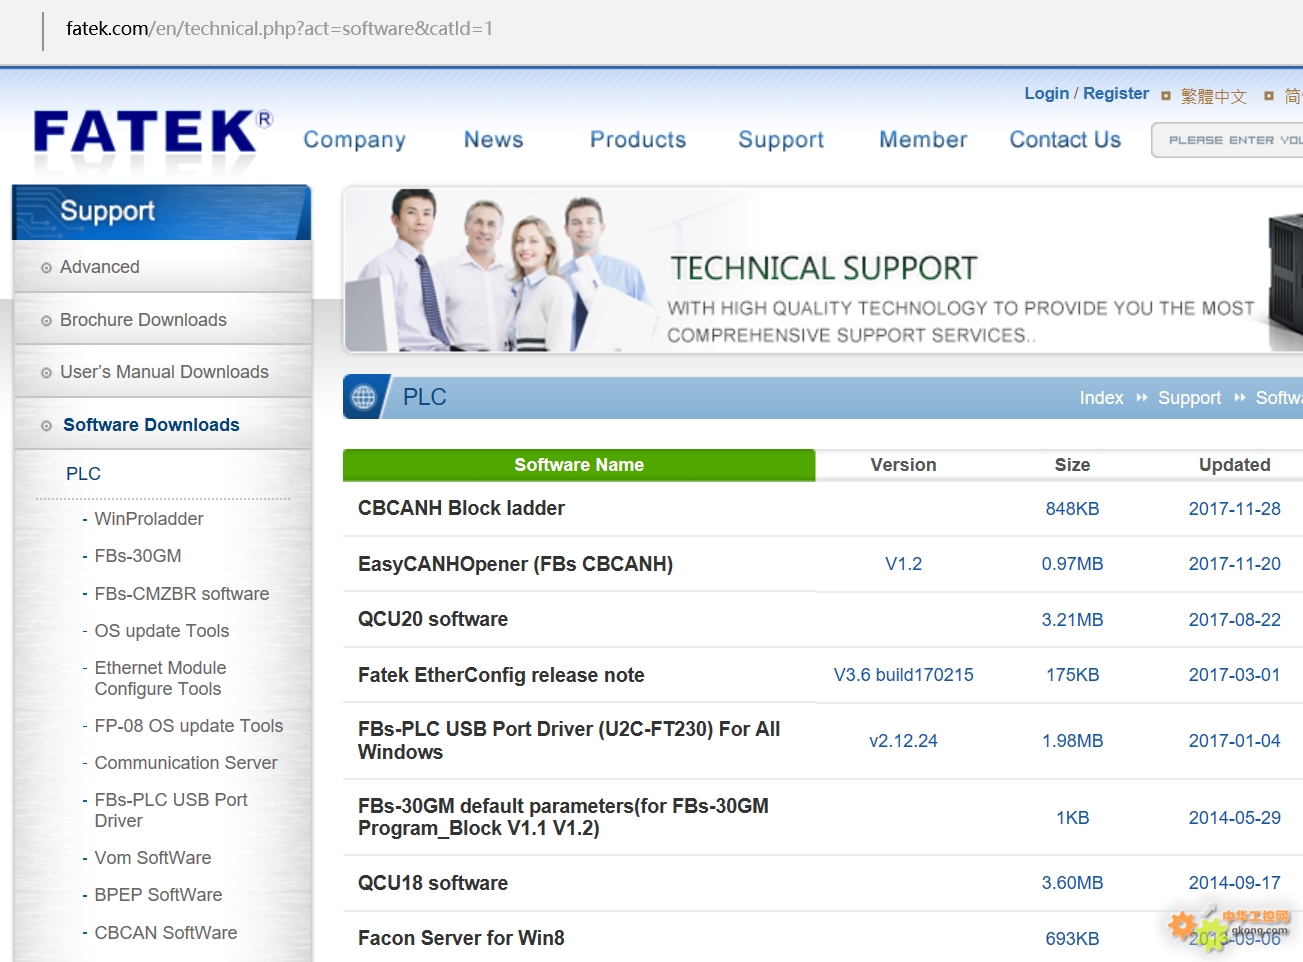Open the News menu

pos(494,140)
